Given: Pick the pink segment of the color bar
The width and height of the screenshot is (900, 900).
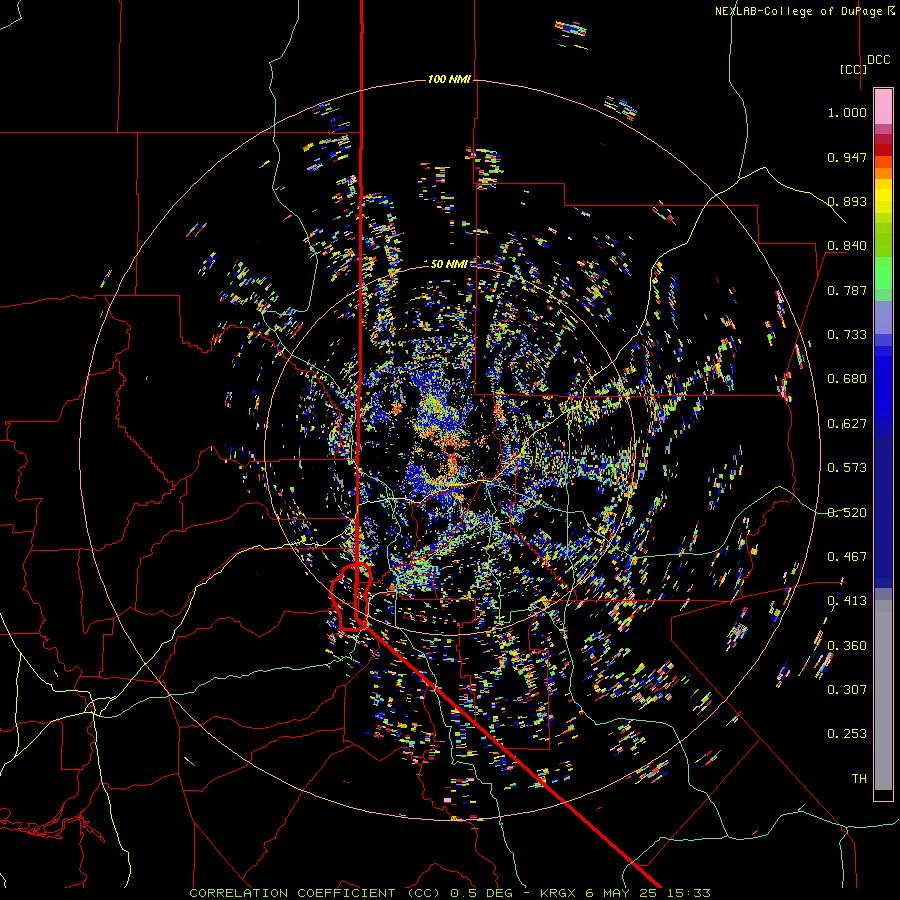Looking at the screenshot, I should tap(883, 107).
